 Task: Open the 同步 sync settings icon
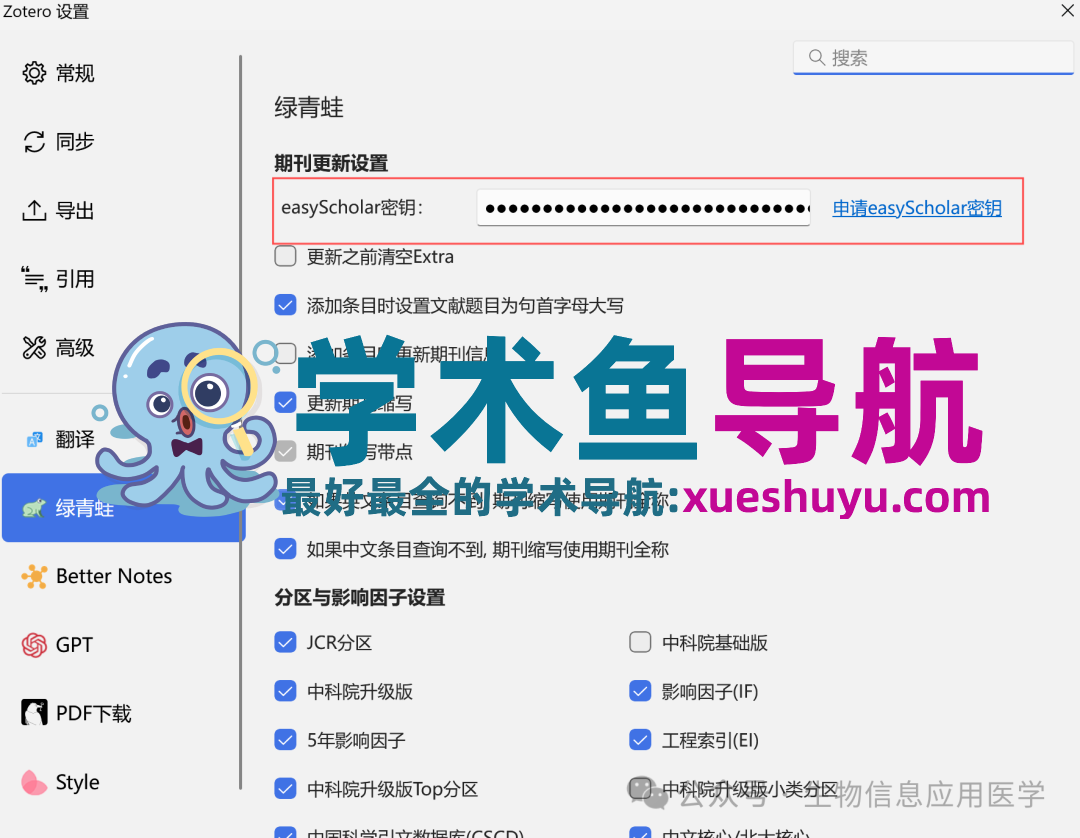[34, 142]
